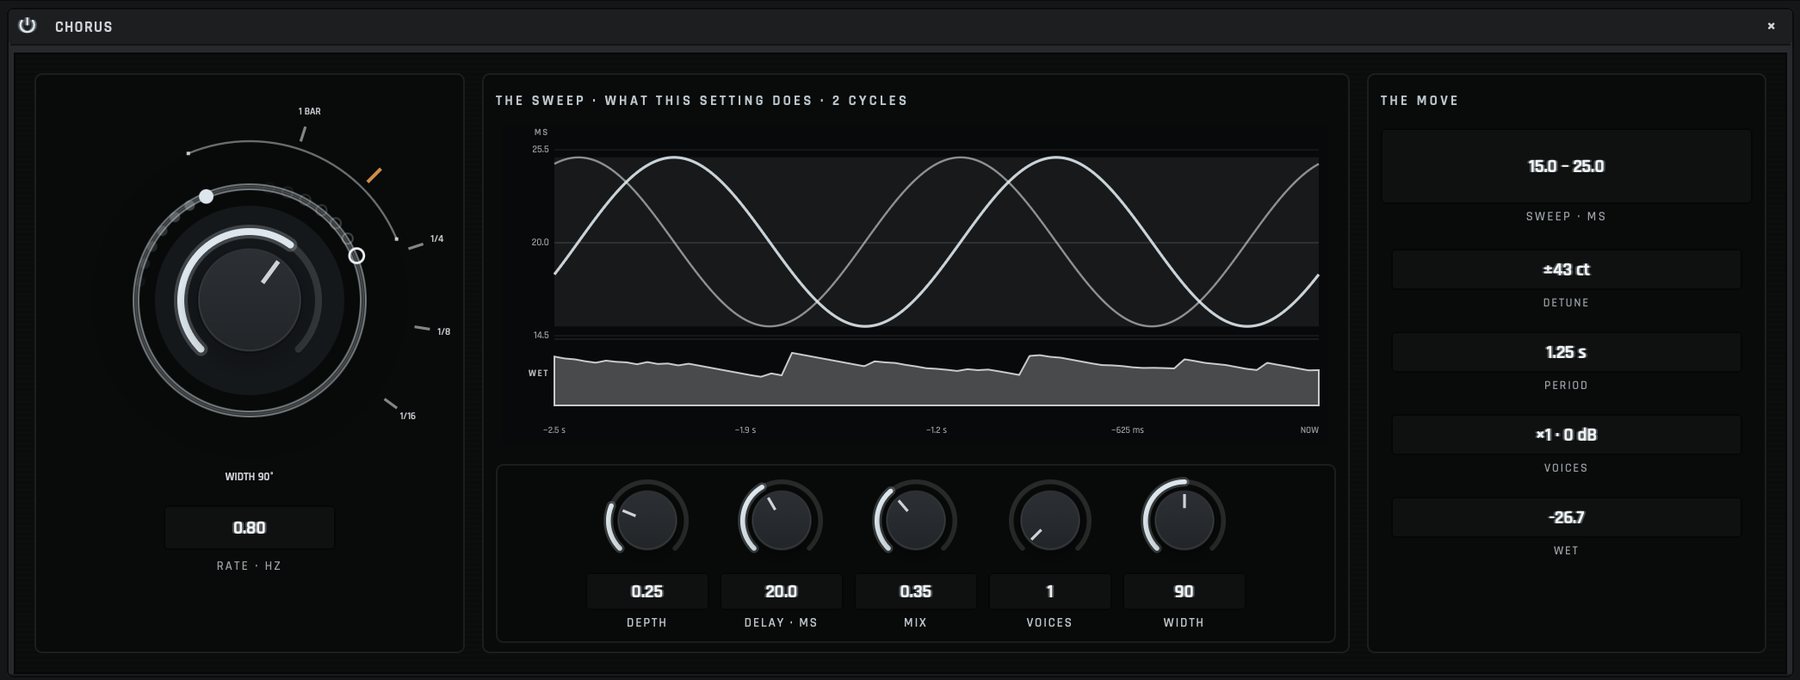Click the -1.2 s time axis label

[936, 430]
